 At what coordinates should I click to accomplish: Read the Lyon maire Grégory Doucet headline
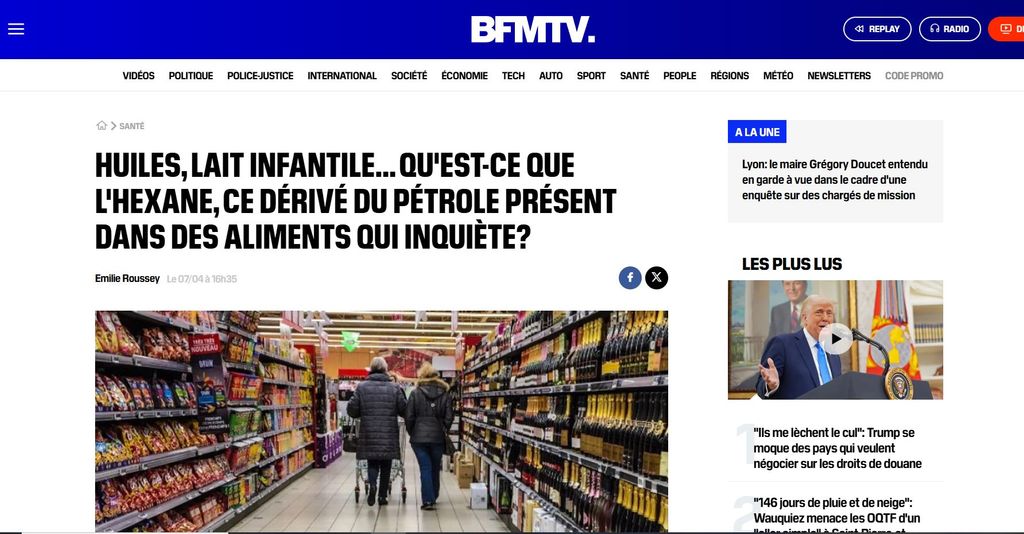(x=835, y=180)
